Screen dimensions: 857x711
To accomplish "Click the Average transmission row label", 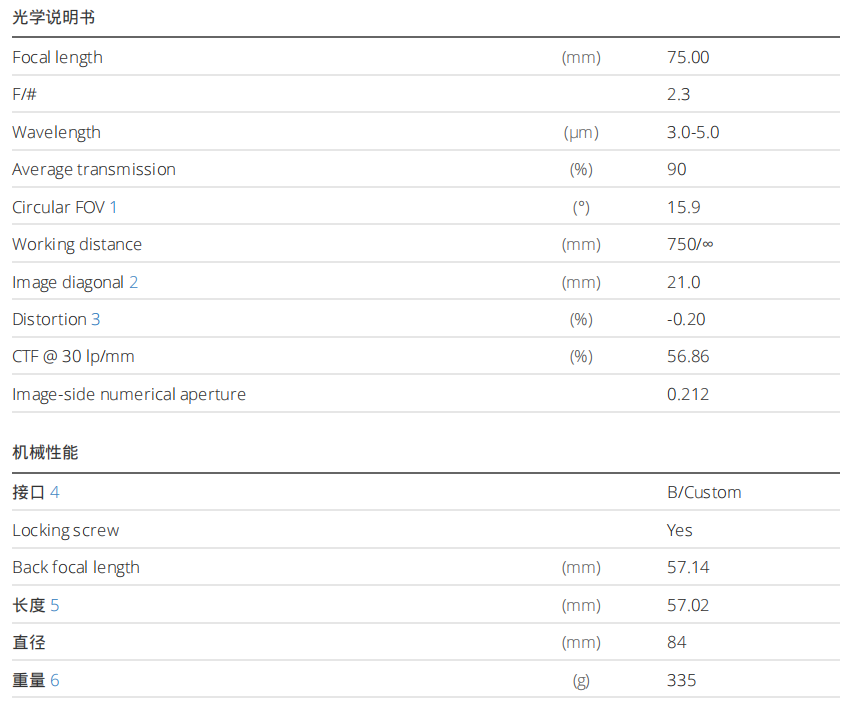I will point(94,169).
